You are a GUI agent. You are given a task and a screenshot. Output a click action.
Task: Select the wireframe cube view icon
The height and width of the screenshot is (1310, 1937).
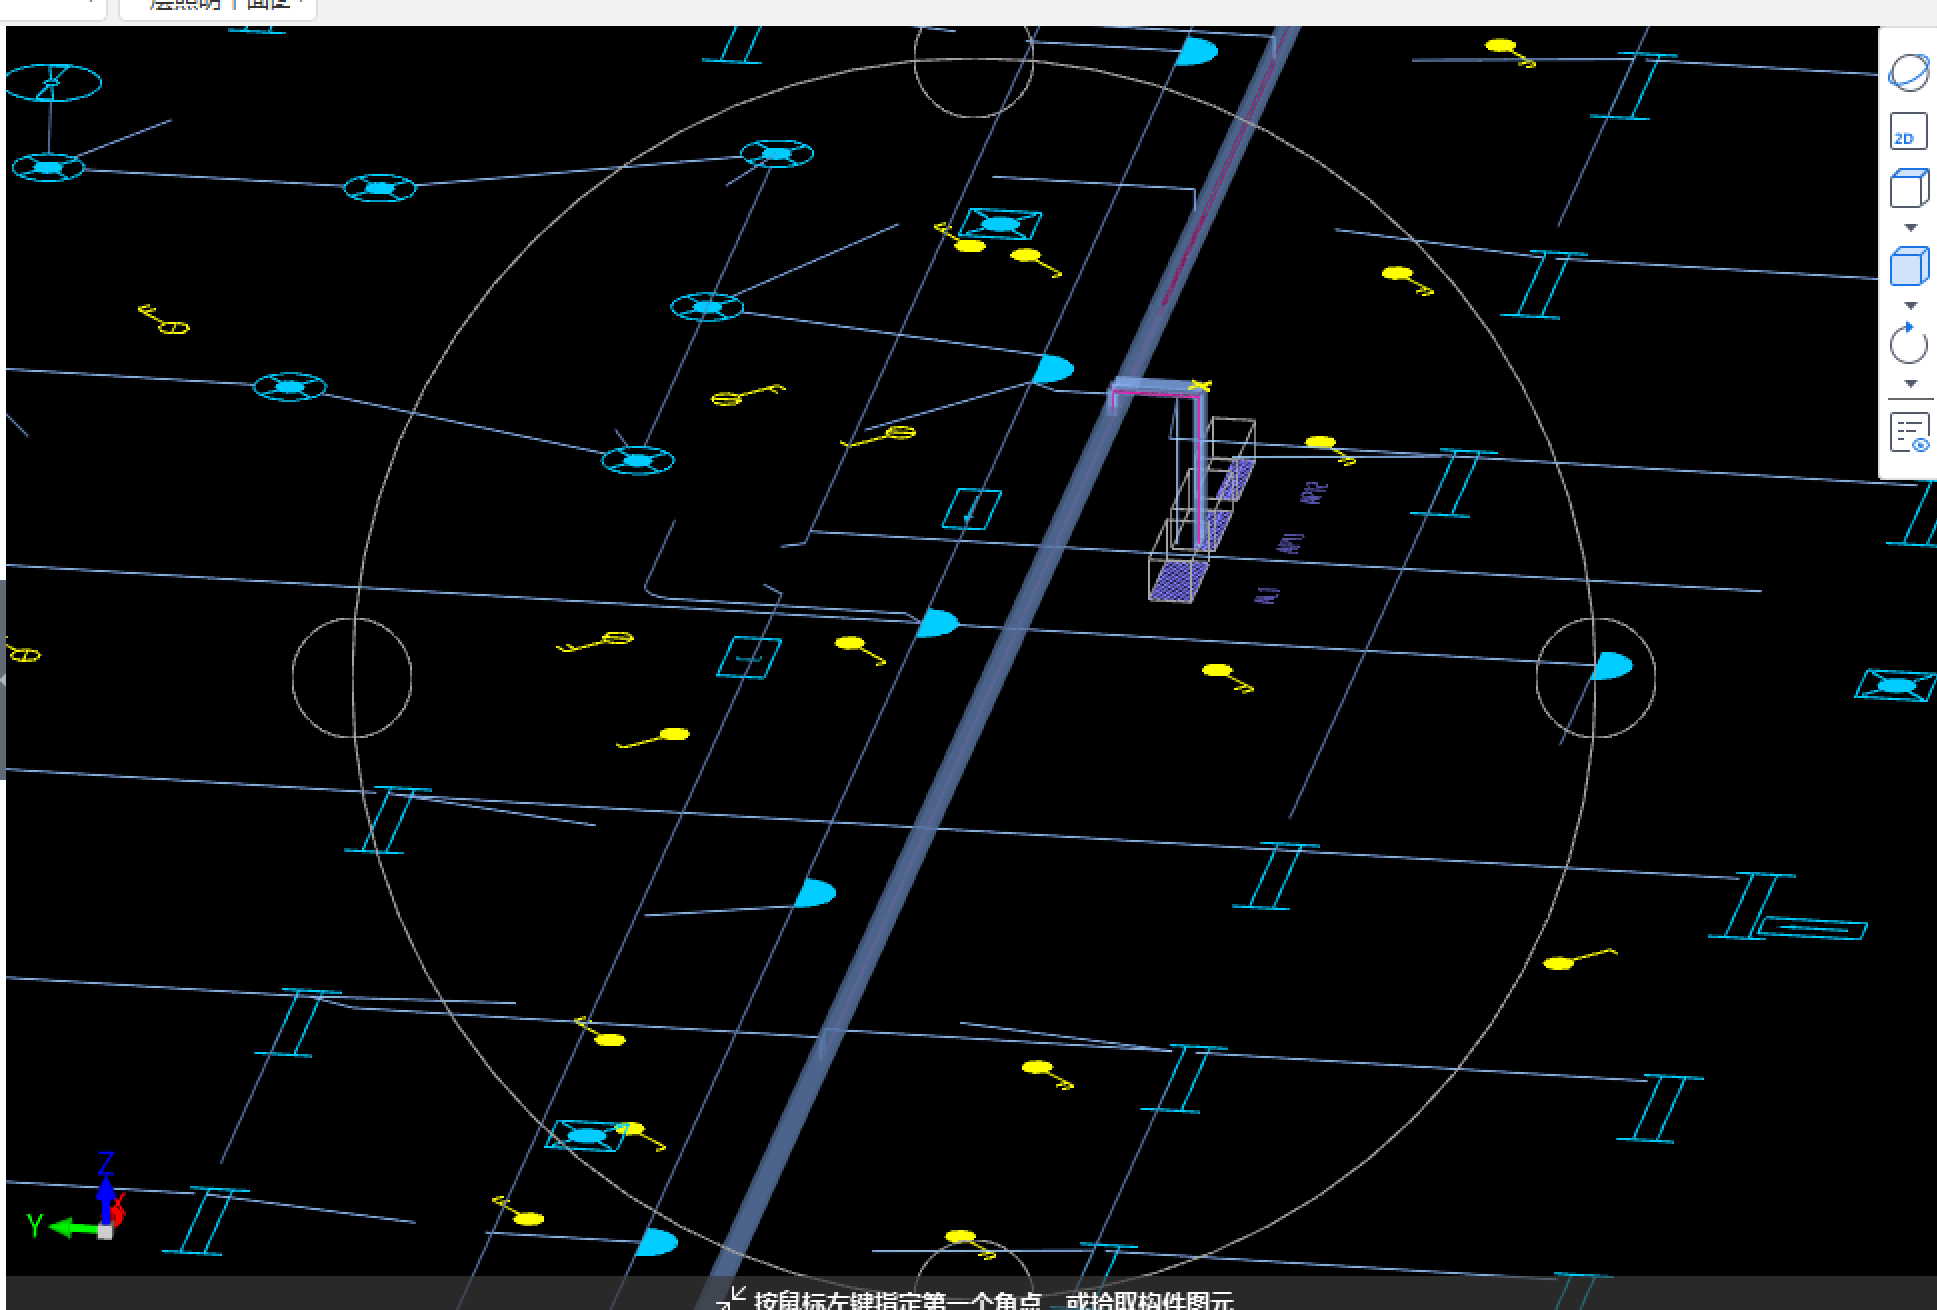(1908, 188)
